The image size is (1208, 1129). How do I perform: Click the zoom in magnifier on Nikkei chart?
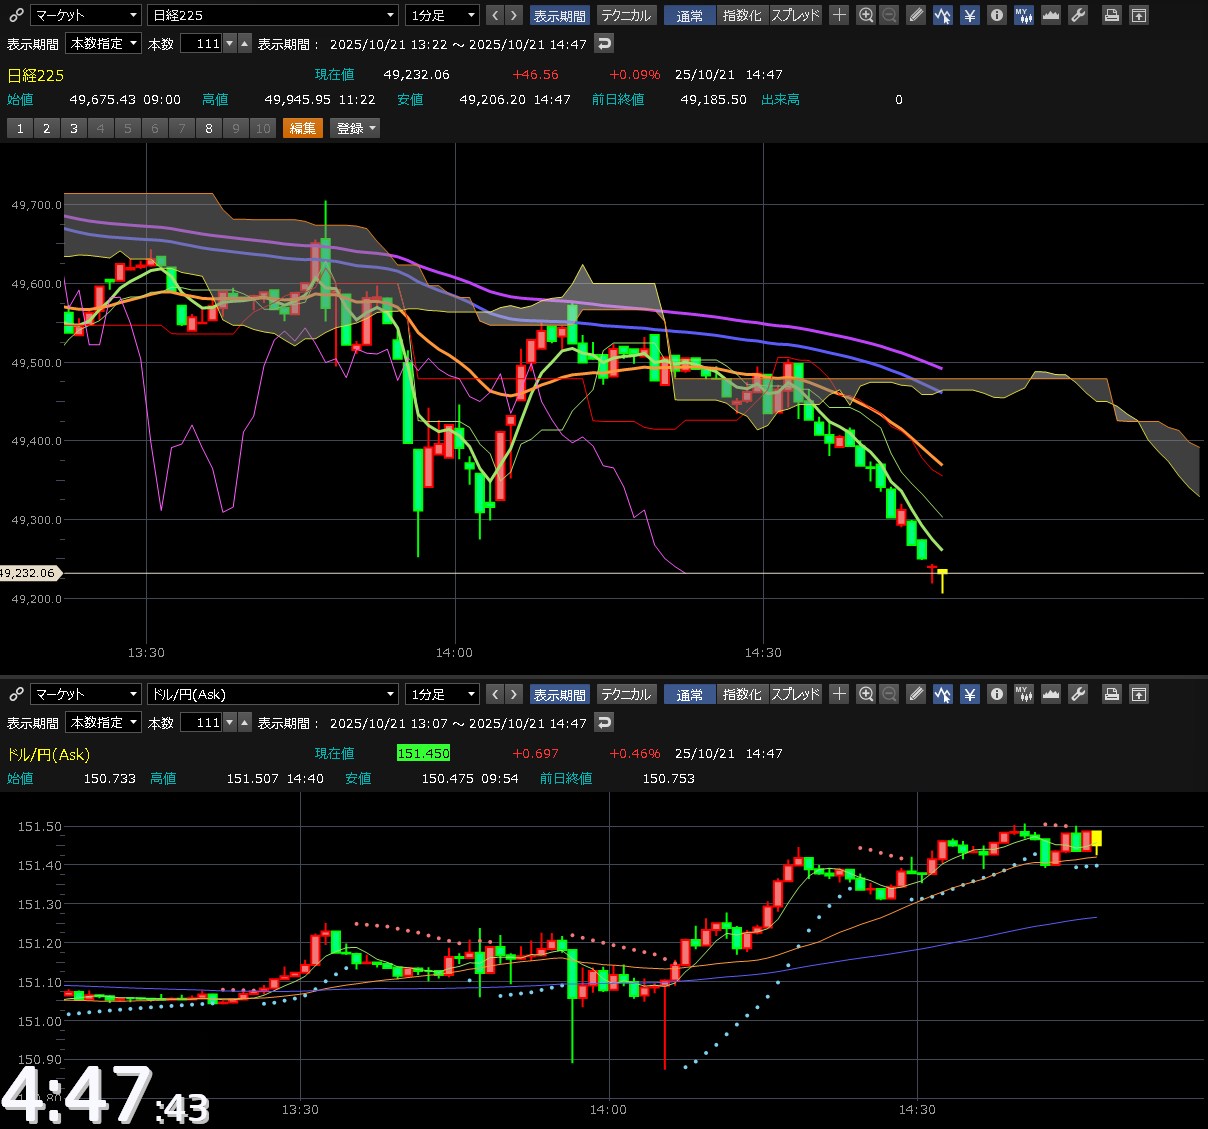(x=866, y=15)
